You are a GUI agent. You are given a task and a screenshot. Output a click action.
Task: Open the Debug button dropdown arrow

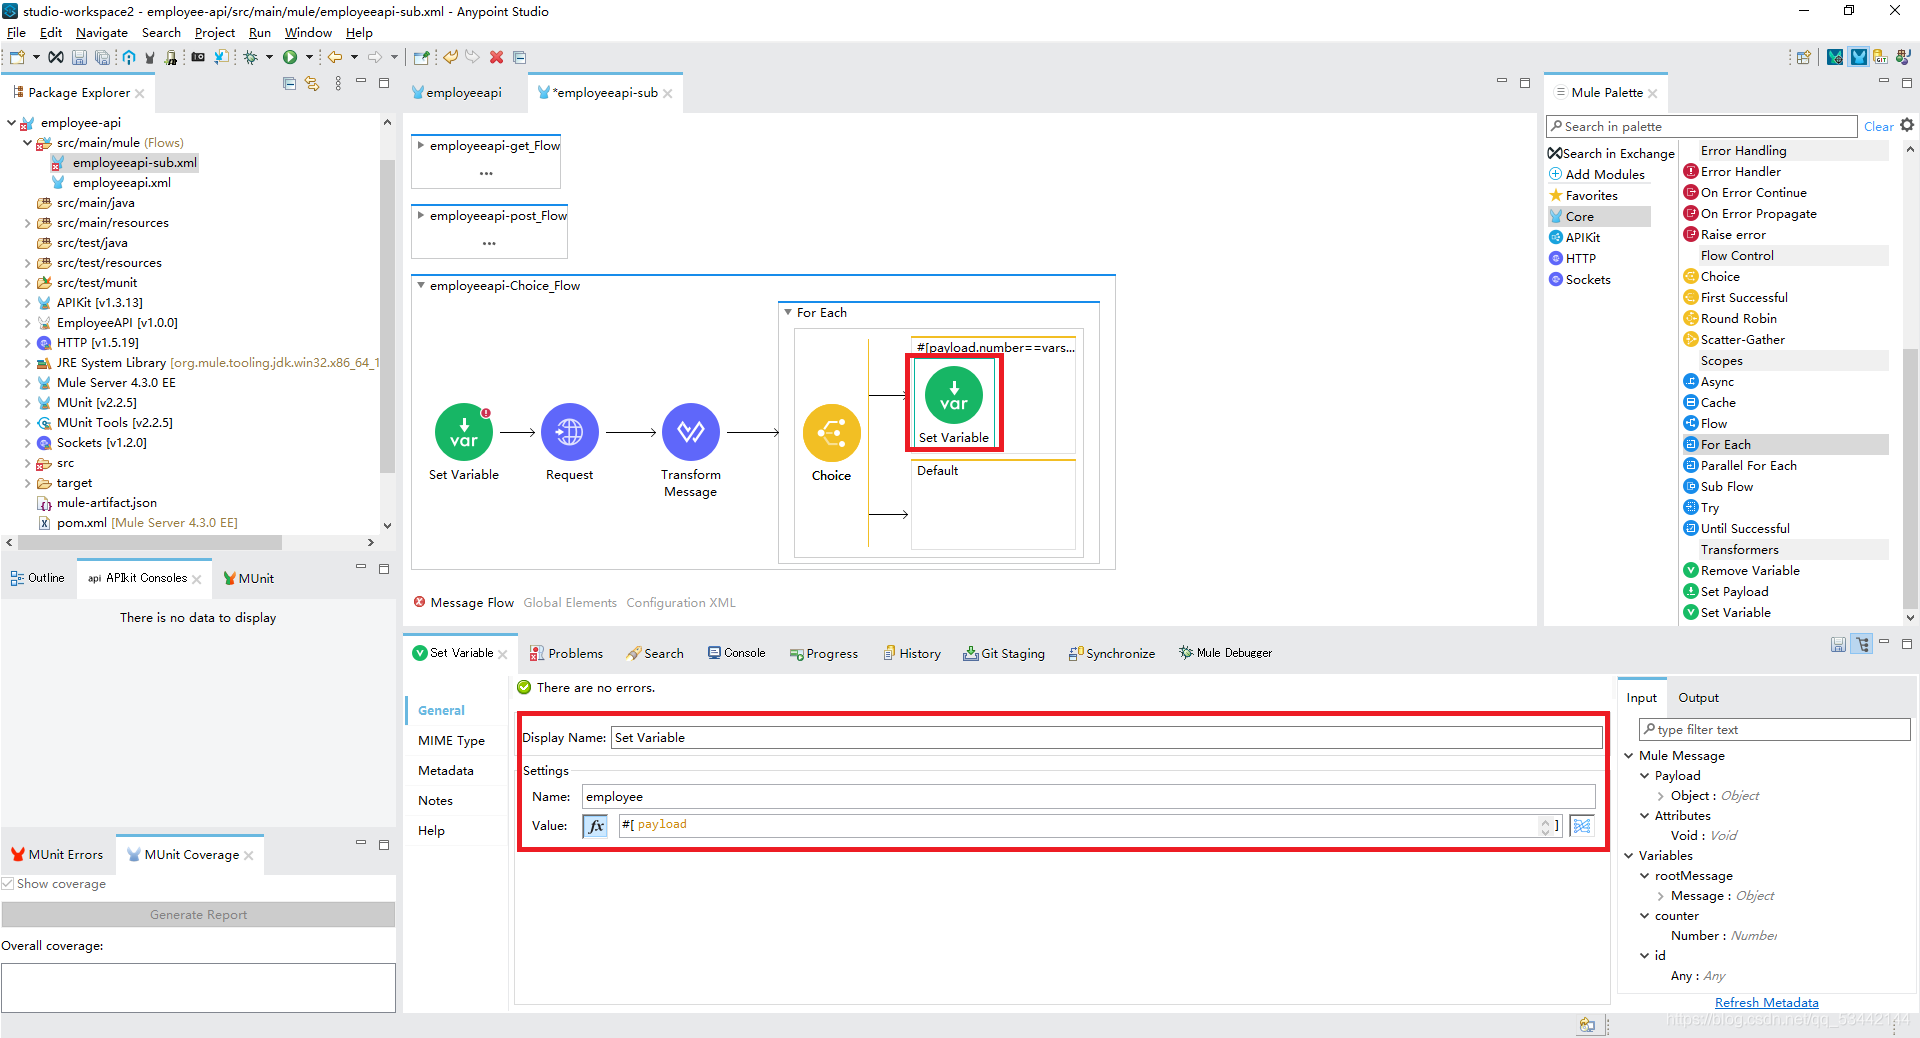pos(269,57)
